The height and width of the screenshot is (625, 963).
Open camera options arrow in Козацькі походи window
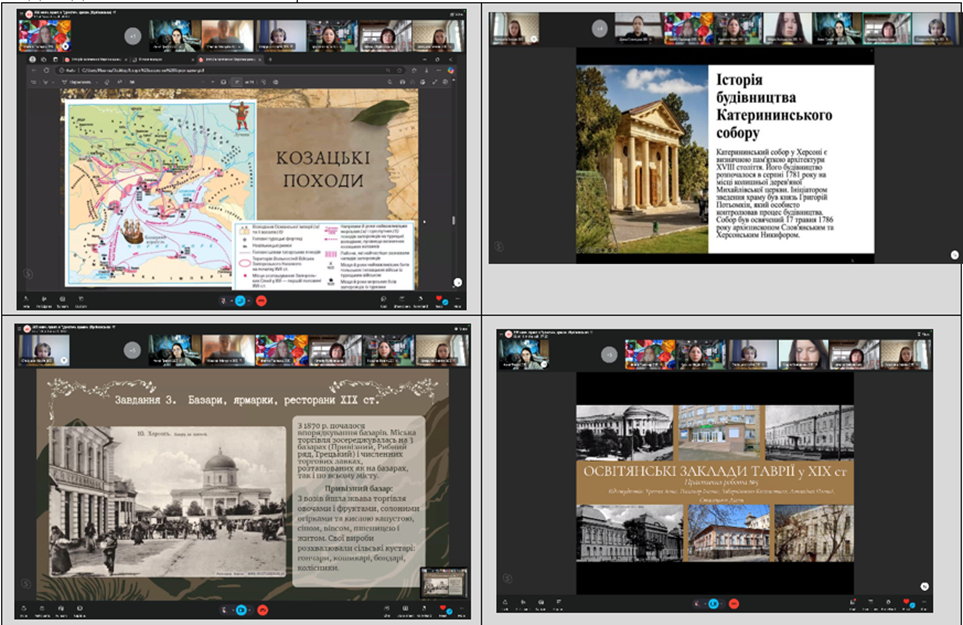click(249, 301)
